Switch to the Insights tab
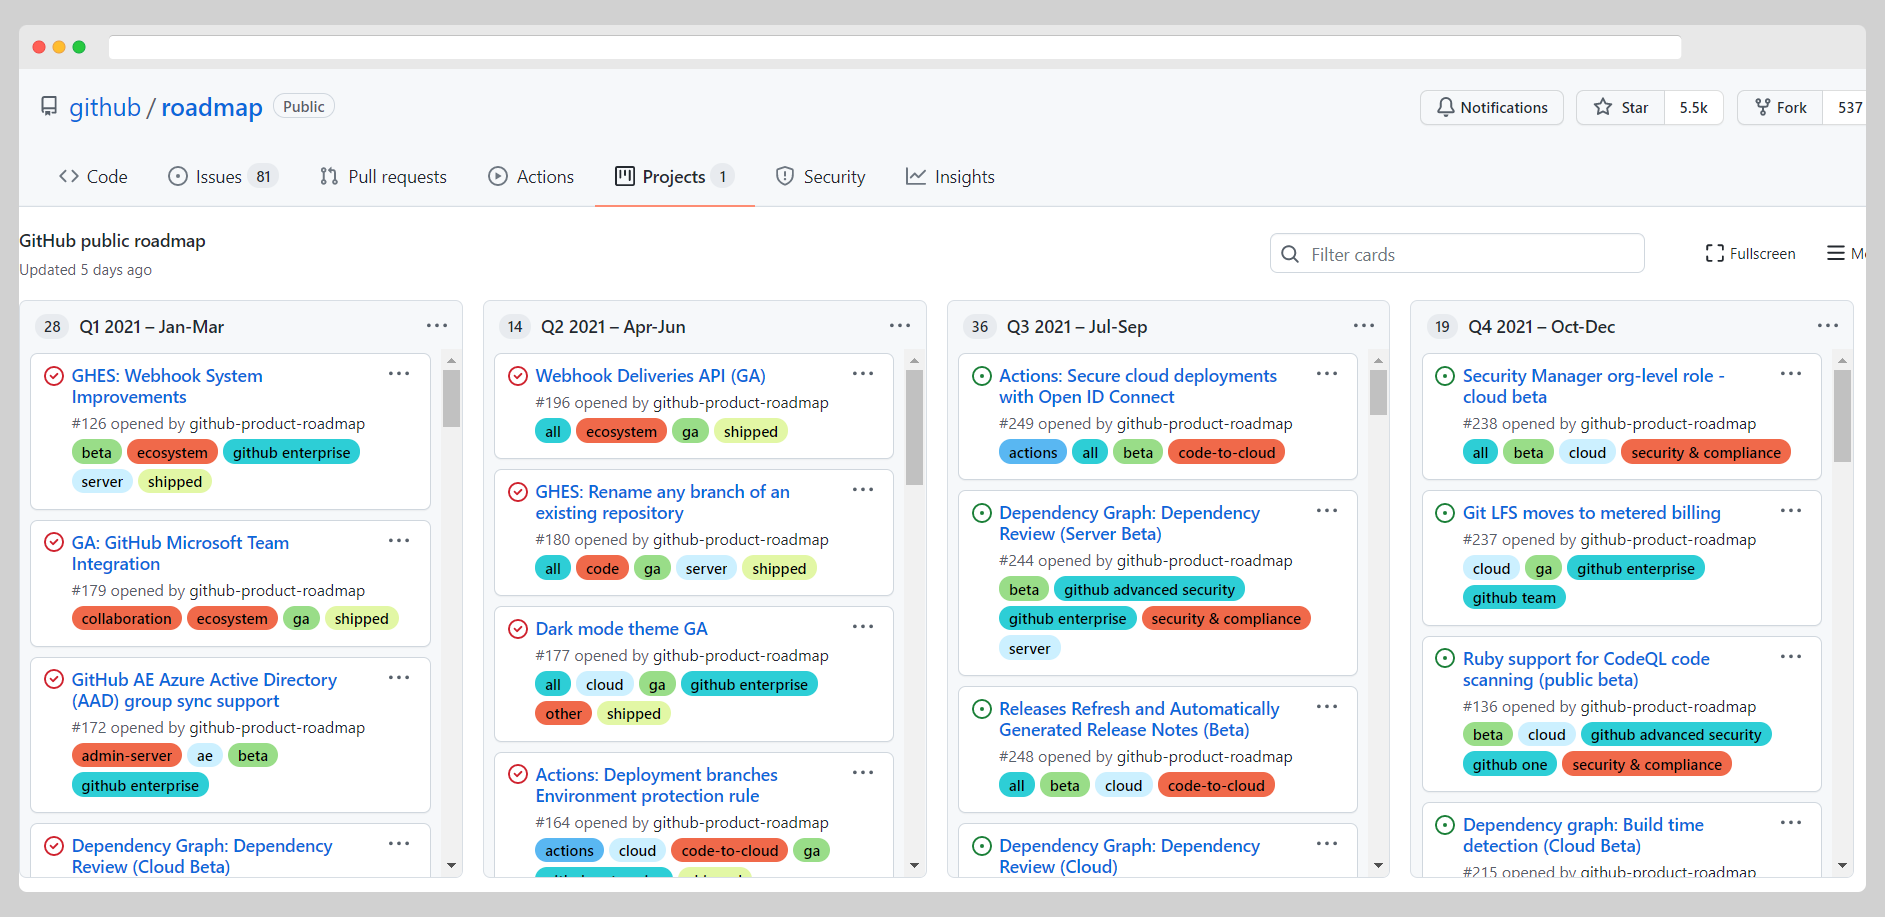The width and height of the screenshot is (1885, 917). coord(950,177)
